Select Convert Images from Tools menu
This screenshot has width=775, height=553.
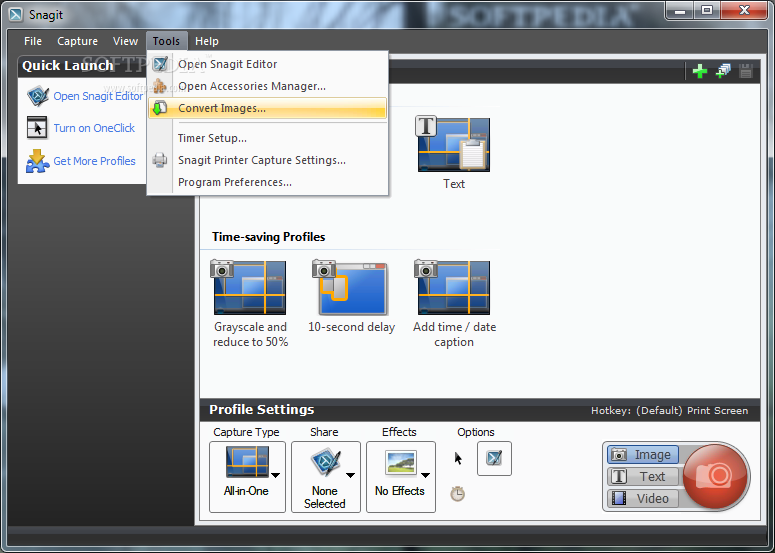coord(267,108)
